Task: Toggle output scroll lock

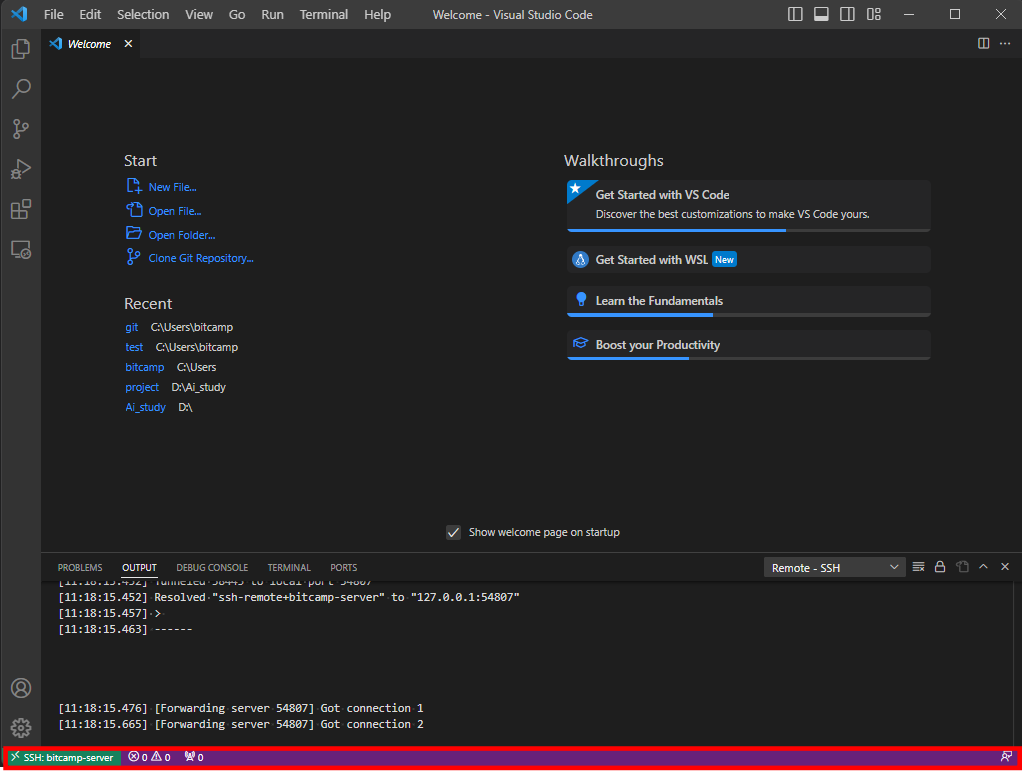Action: coord(939,567)
